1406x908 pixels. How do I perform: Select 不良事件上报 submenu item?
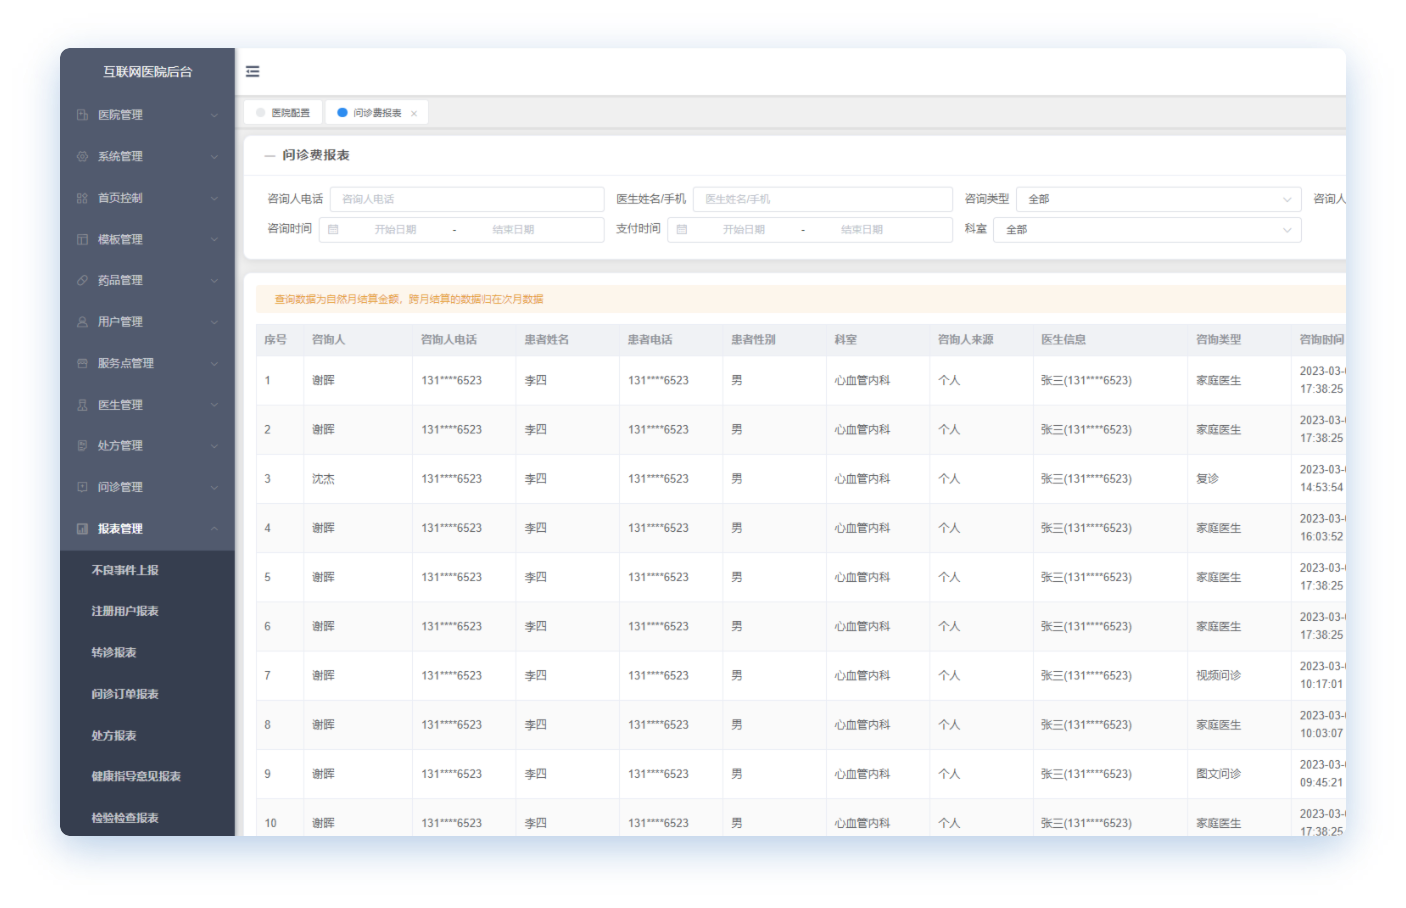(125, 570)
